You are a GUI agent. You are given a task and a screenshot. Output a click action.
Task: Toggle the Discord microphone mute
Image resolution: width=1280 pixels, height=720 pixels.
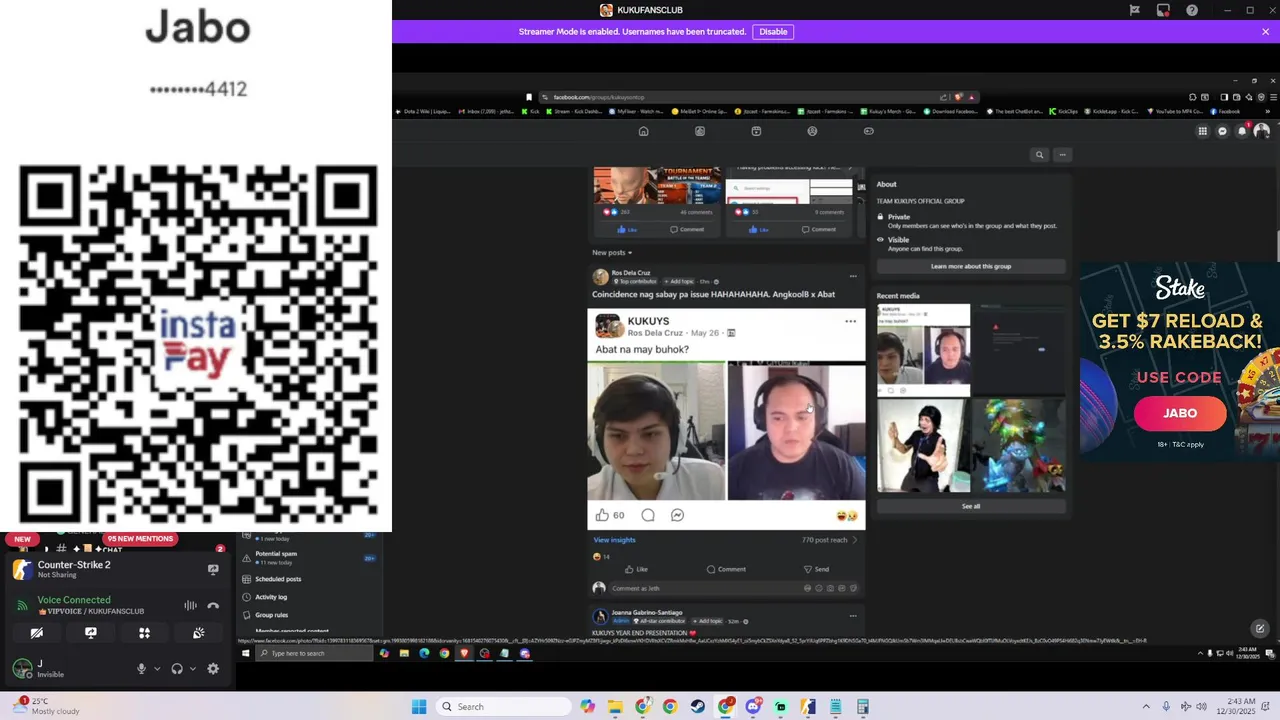click(141, 669)
